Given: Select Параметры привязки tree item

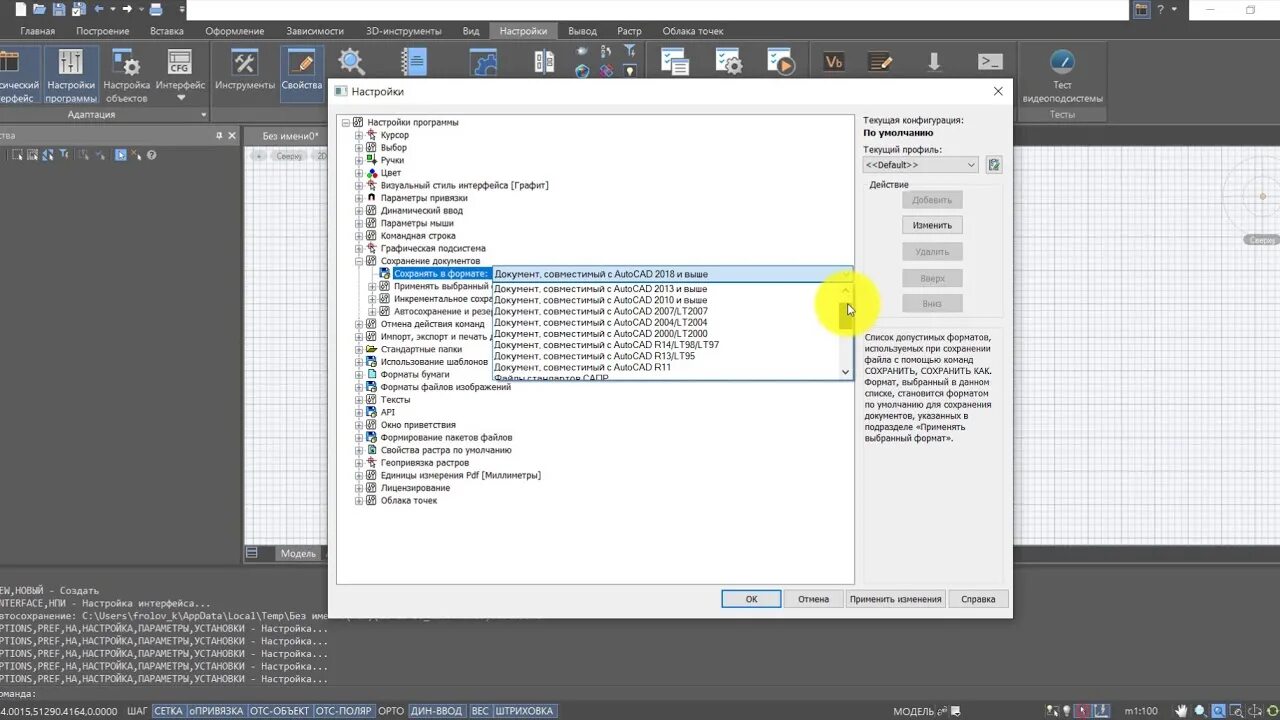Looking at the screenshot, I should tap(424, 198).
